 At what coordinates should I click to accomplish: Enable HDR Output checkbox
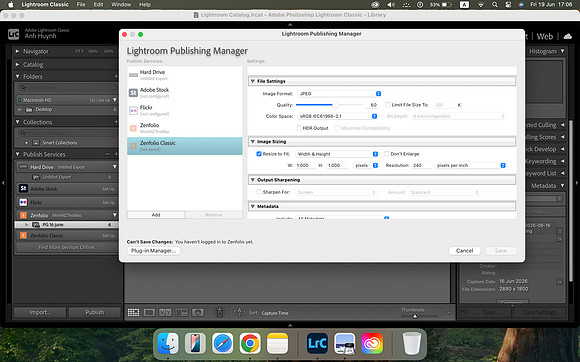(299, 128)
